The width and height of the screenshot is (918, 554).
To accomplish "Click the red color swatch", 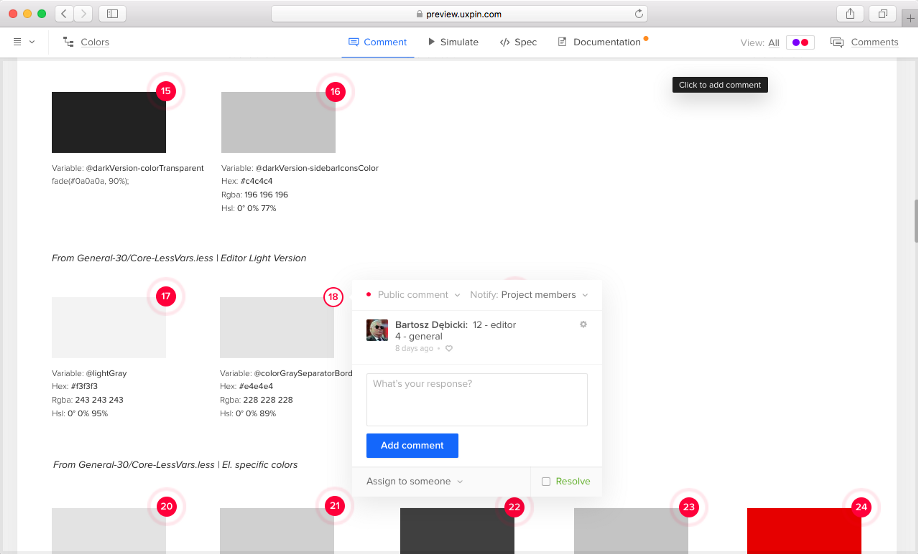I will pos(803,530).
